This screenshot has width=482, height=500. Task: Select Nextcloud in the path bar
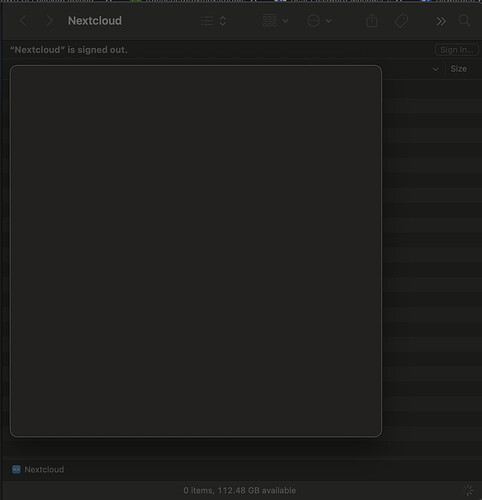tap(44, 469)
